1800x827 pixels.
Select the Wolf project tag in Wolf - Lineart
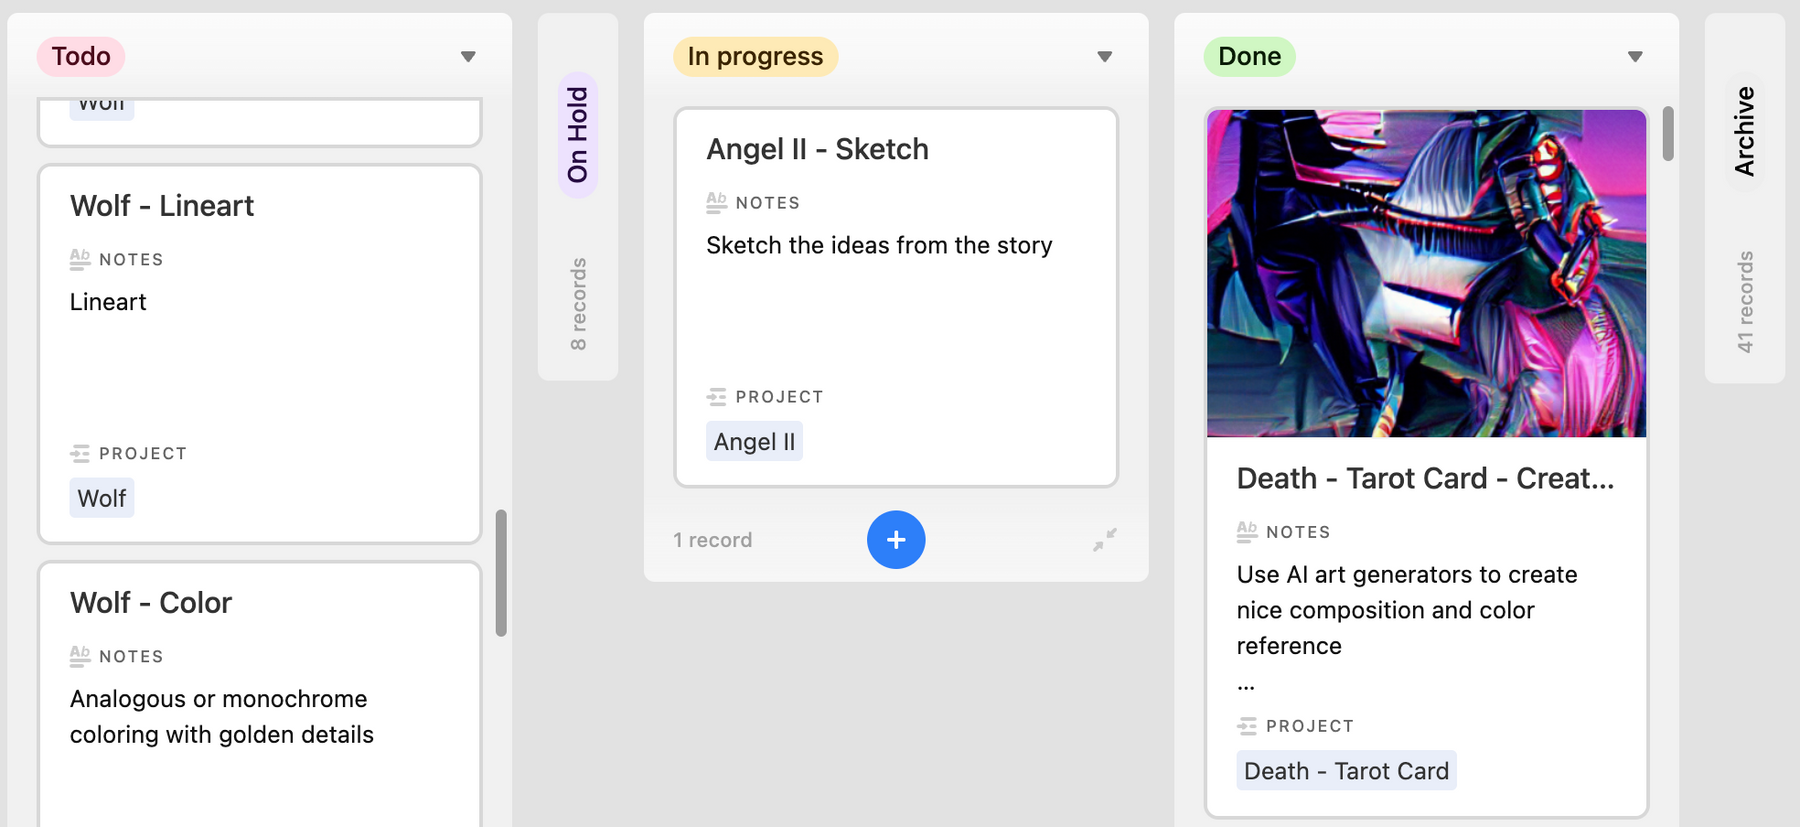(x=102, y=498)
